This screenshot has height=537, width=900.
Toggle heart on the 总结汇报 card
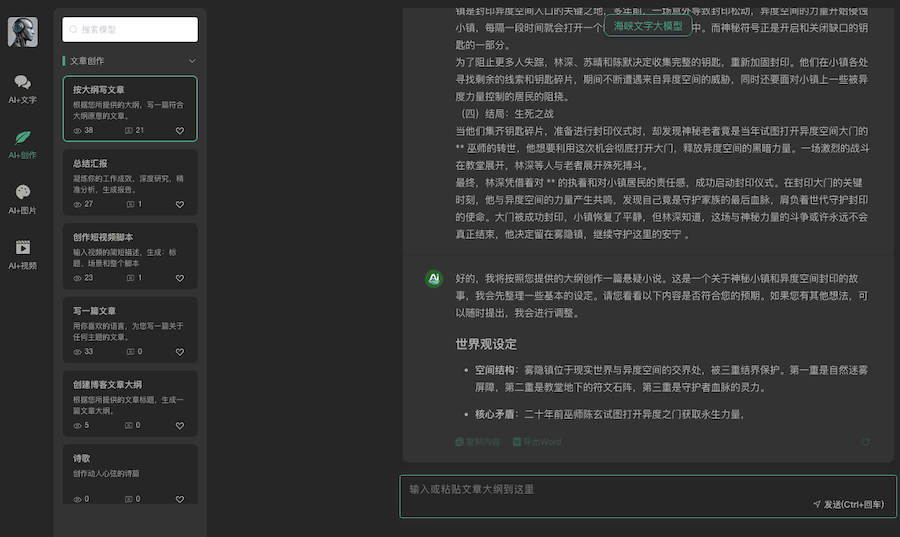point(180,204)
